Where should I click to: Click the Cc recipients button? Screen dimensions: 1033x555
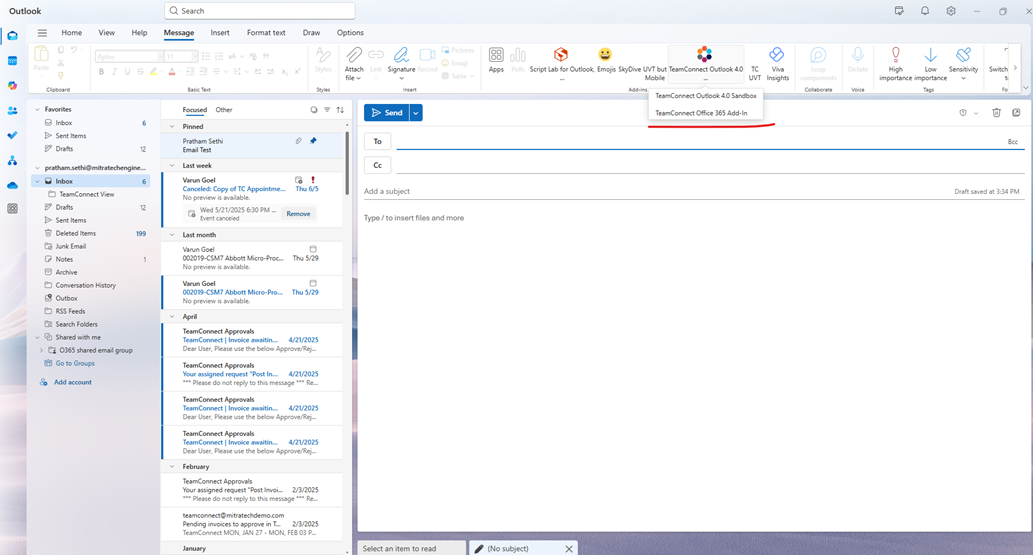(x=377, y=165)
